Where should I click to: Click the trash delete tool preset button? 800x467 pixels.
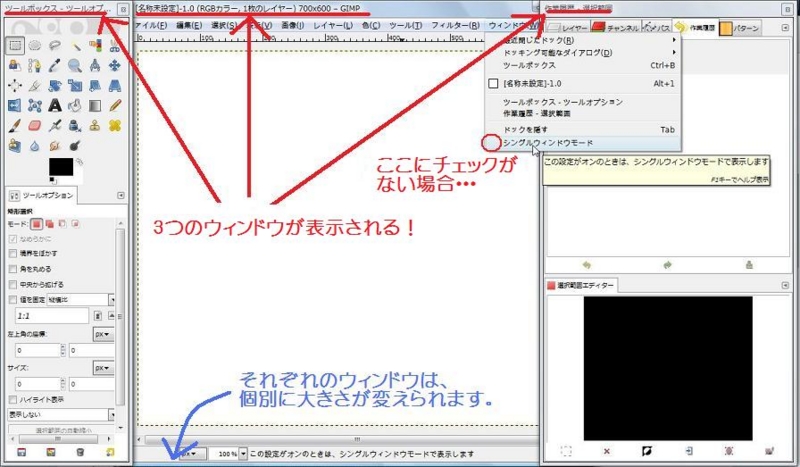click(80, 452)
